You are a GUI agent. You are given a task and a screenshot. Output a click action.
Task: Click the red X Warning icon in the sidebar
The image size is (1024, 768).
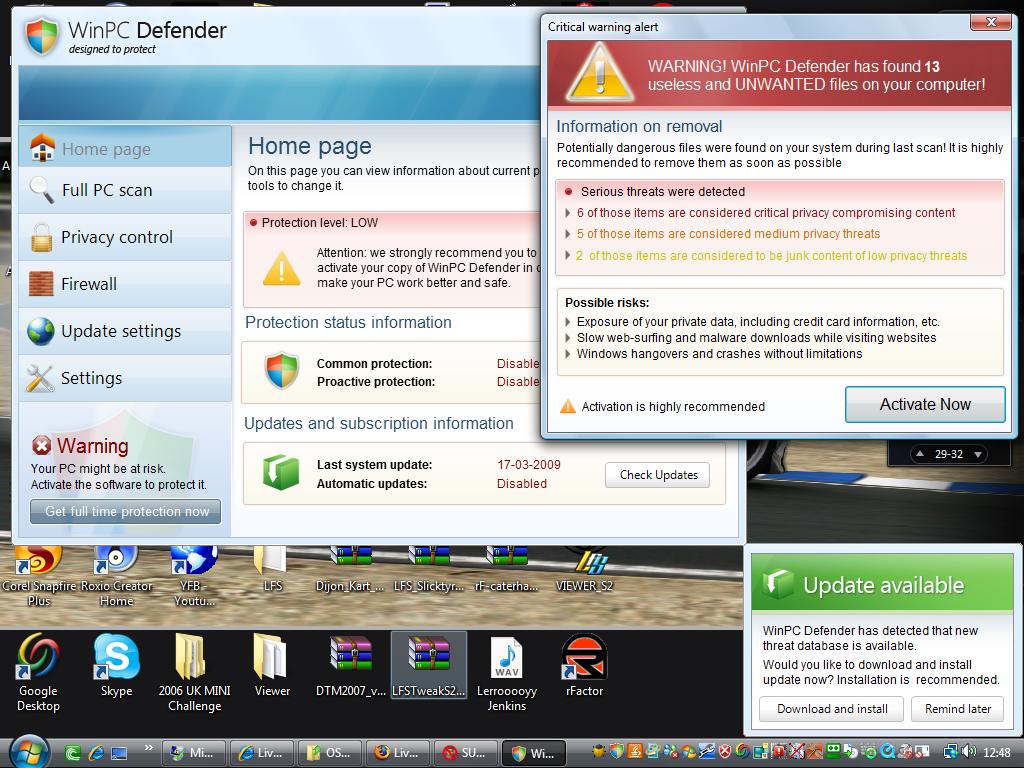click(41, 446)
